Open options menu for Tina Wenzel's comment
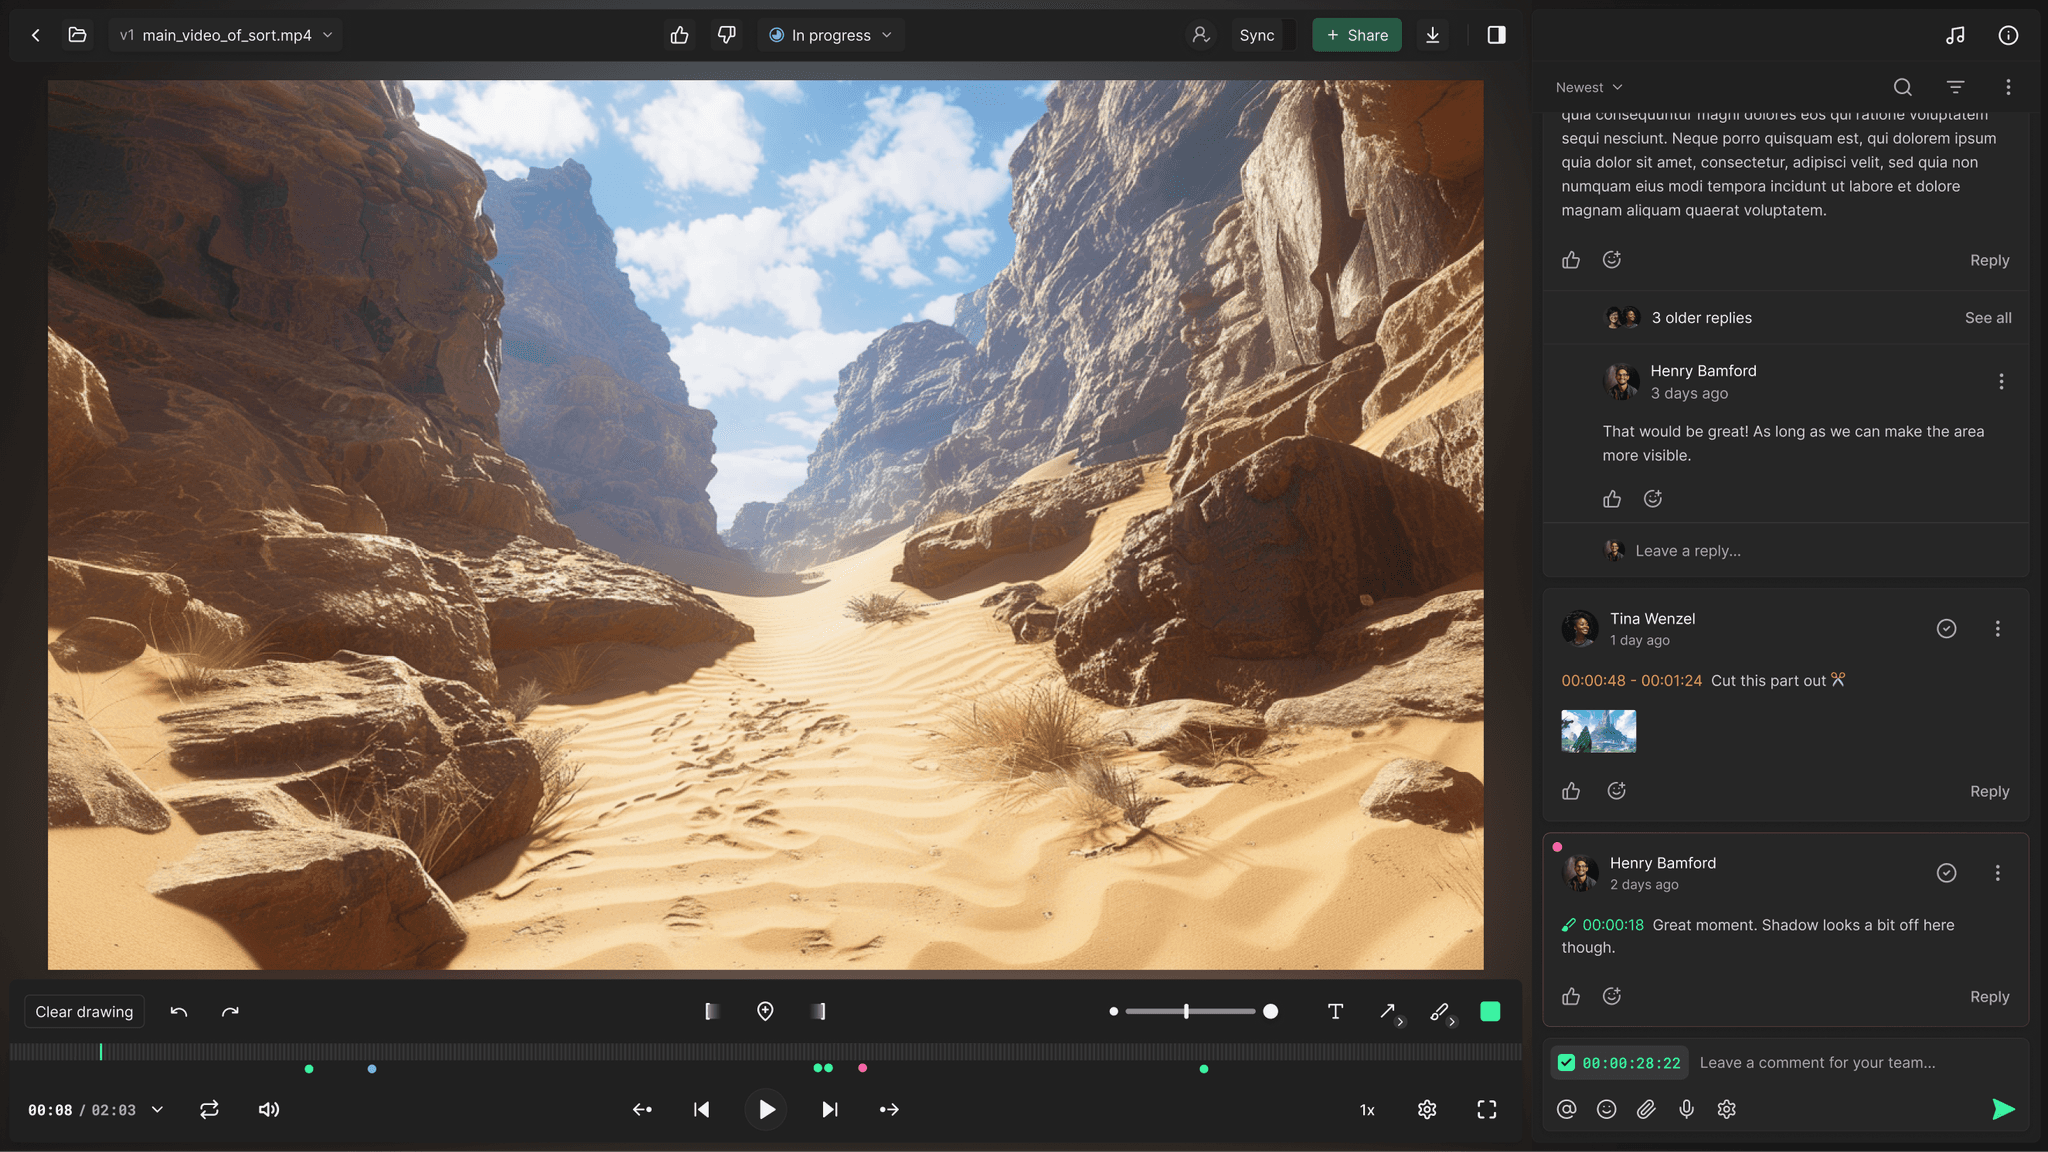2048x1152 pixels. [x=1998, y=629]
